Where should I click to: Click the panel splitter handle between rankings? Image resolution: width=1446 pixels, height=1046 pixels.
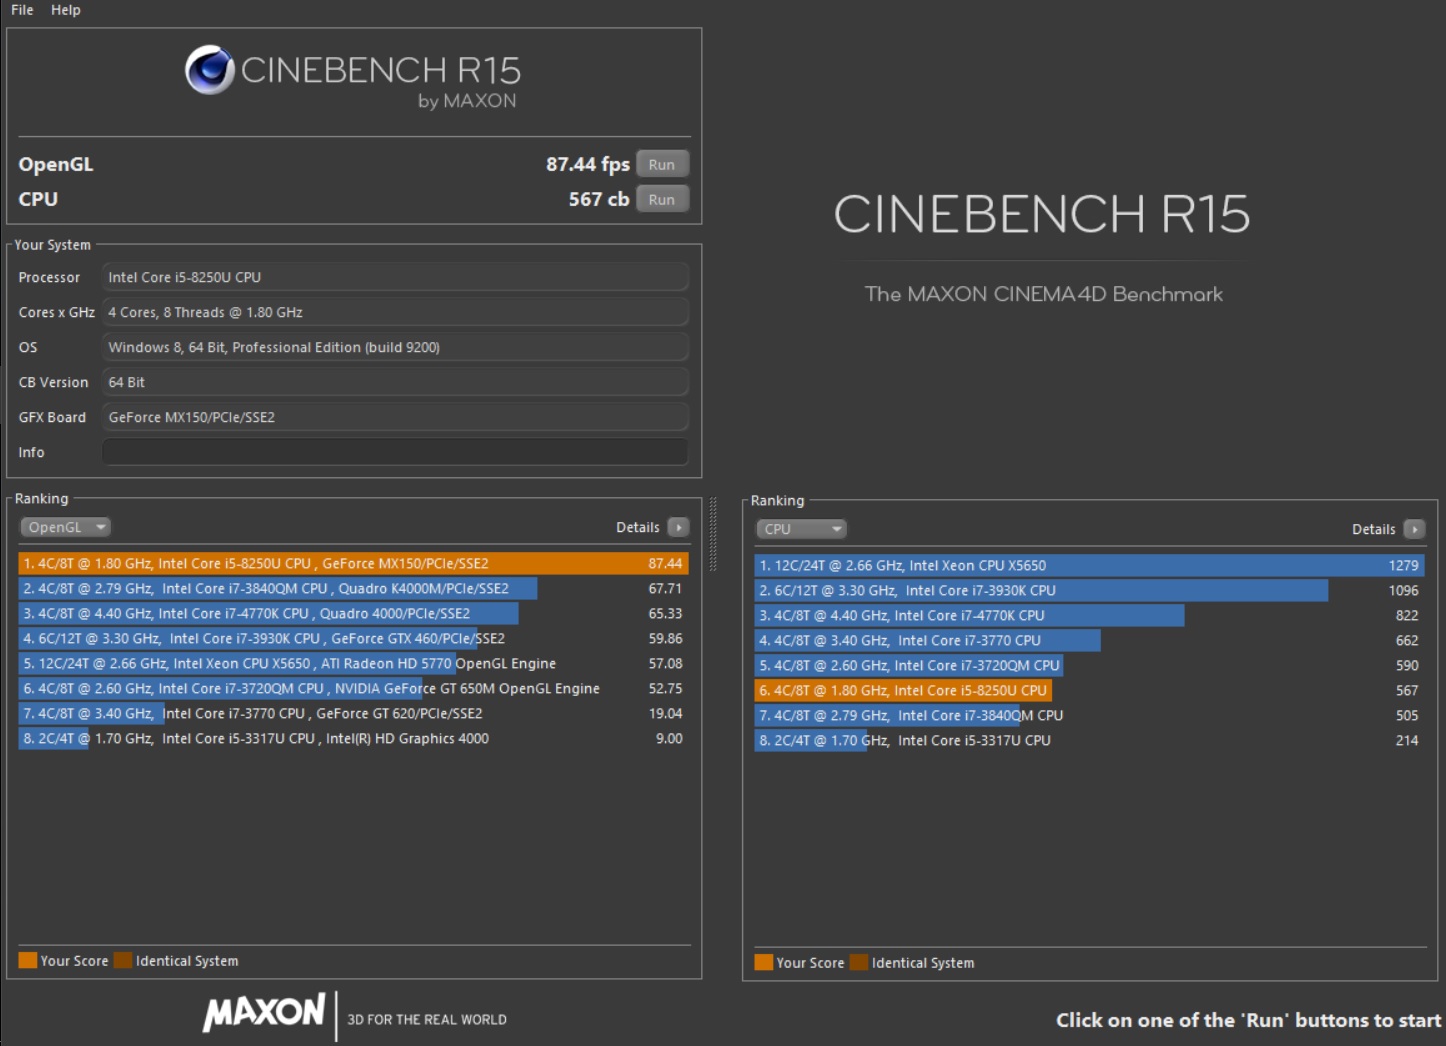click(x=713, y=534)
